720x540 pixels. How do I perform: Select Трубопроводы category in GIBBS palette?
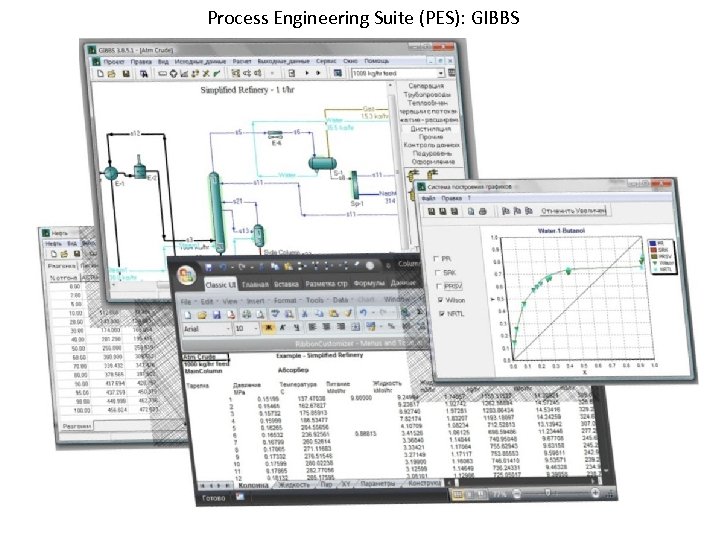428,95
